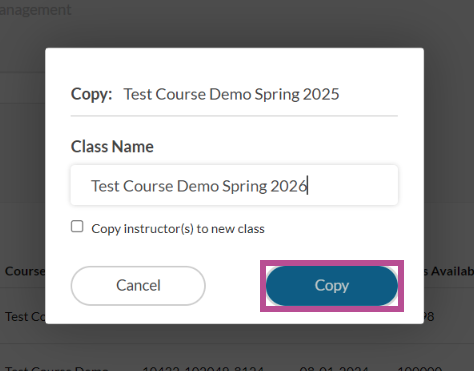474x371 pixels.
Task: Click the dimmed 'Course' column header
Action: [x=25, y=271]
